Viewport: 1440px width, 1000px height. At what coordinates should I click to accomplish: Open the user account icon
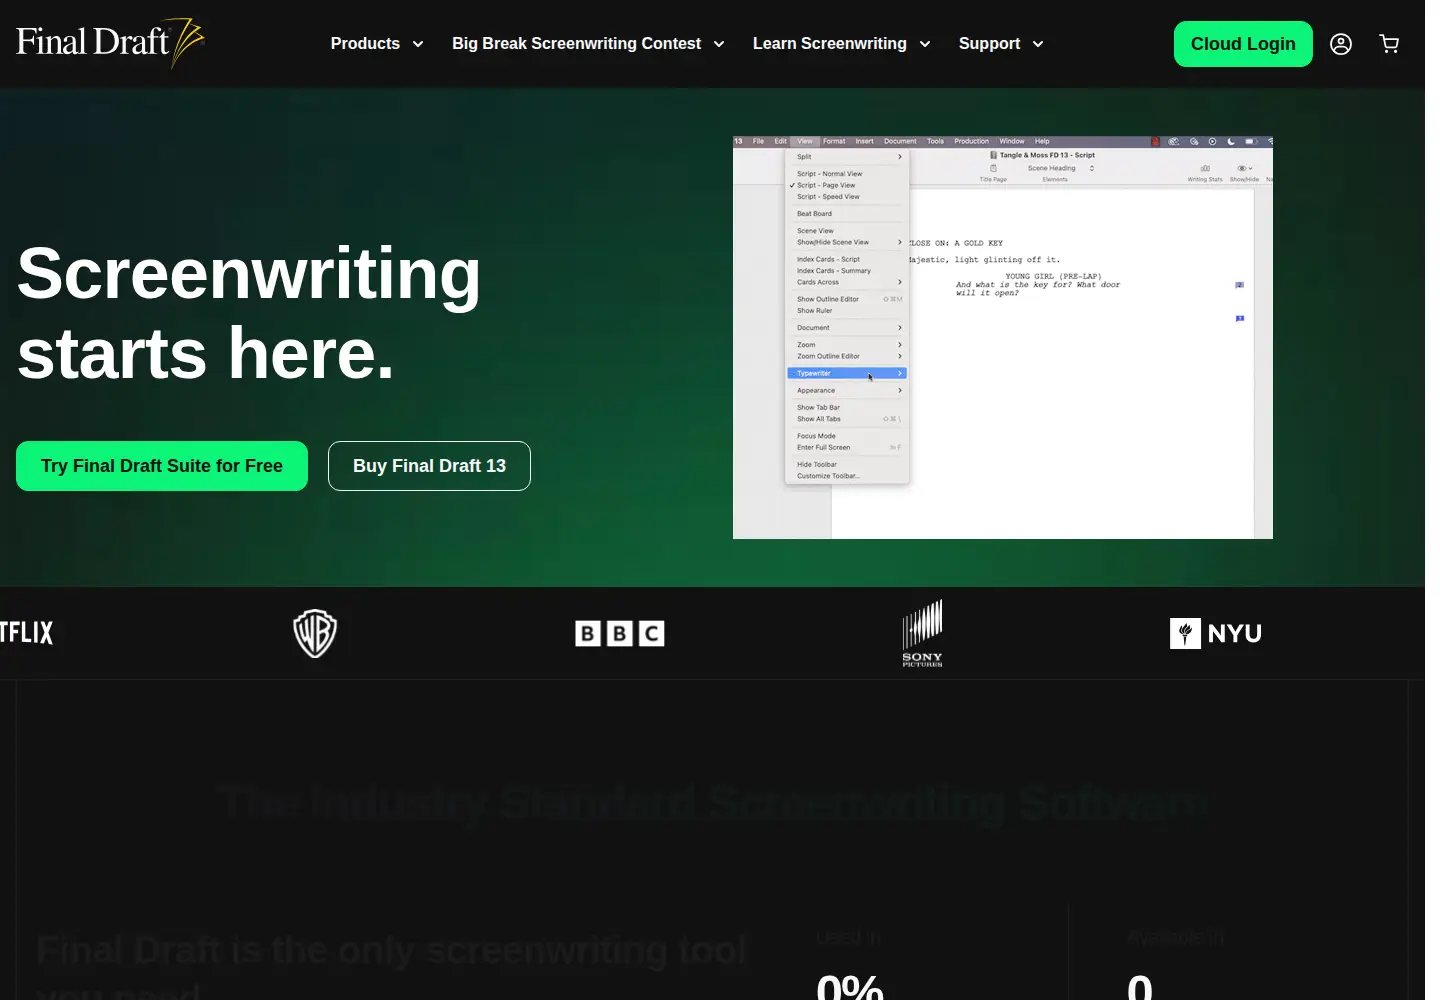[1341, 44]
